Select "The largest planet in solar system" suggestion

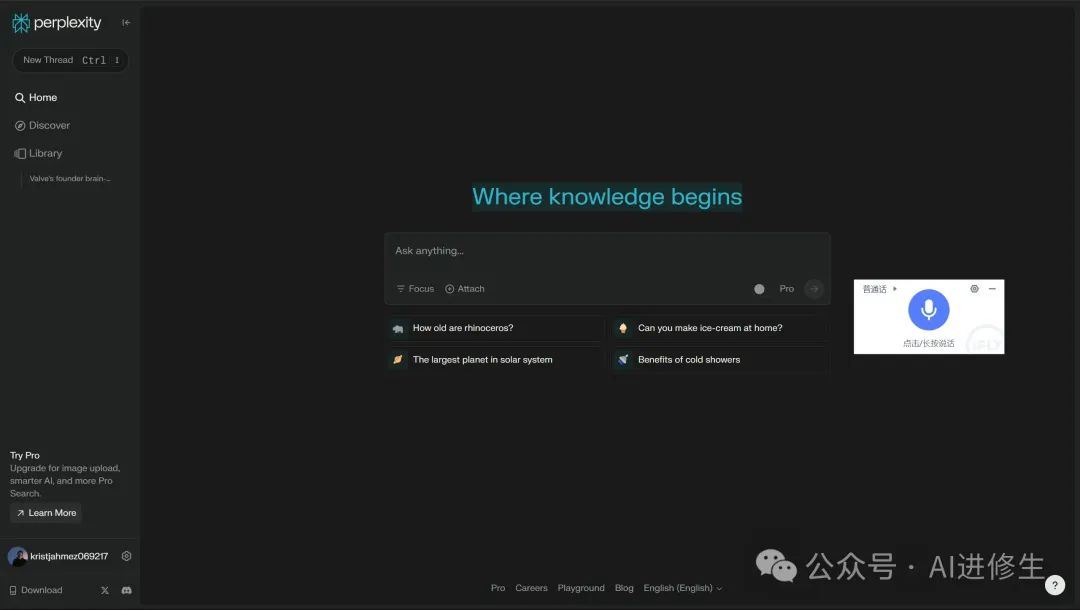[x=494, y=360]
